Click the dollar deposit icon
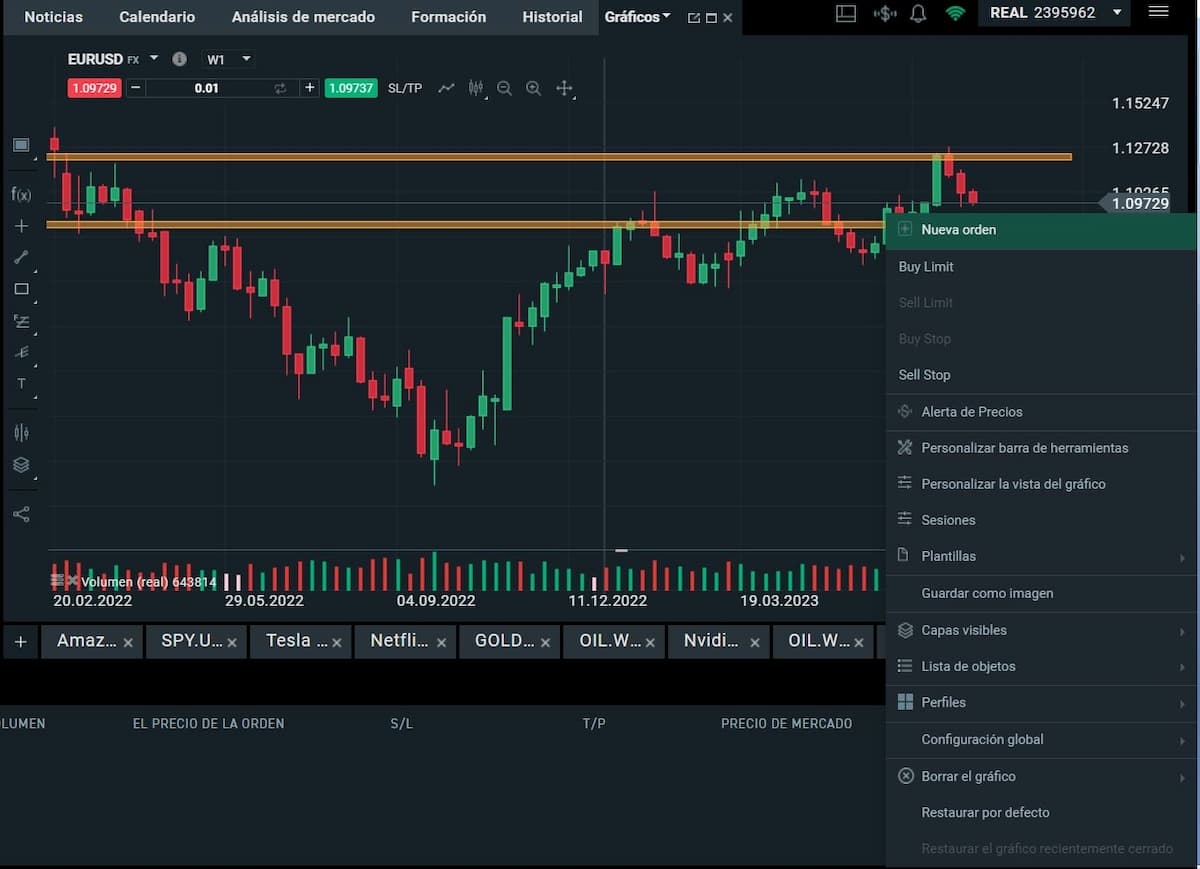The height and width of the screenshot is (869, 1200). click(884, 13)
